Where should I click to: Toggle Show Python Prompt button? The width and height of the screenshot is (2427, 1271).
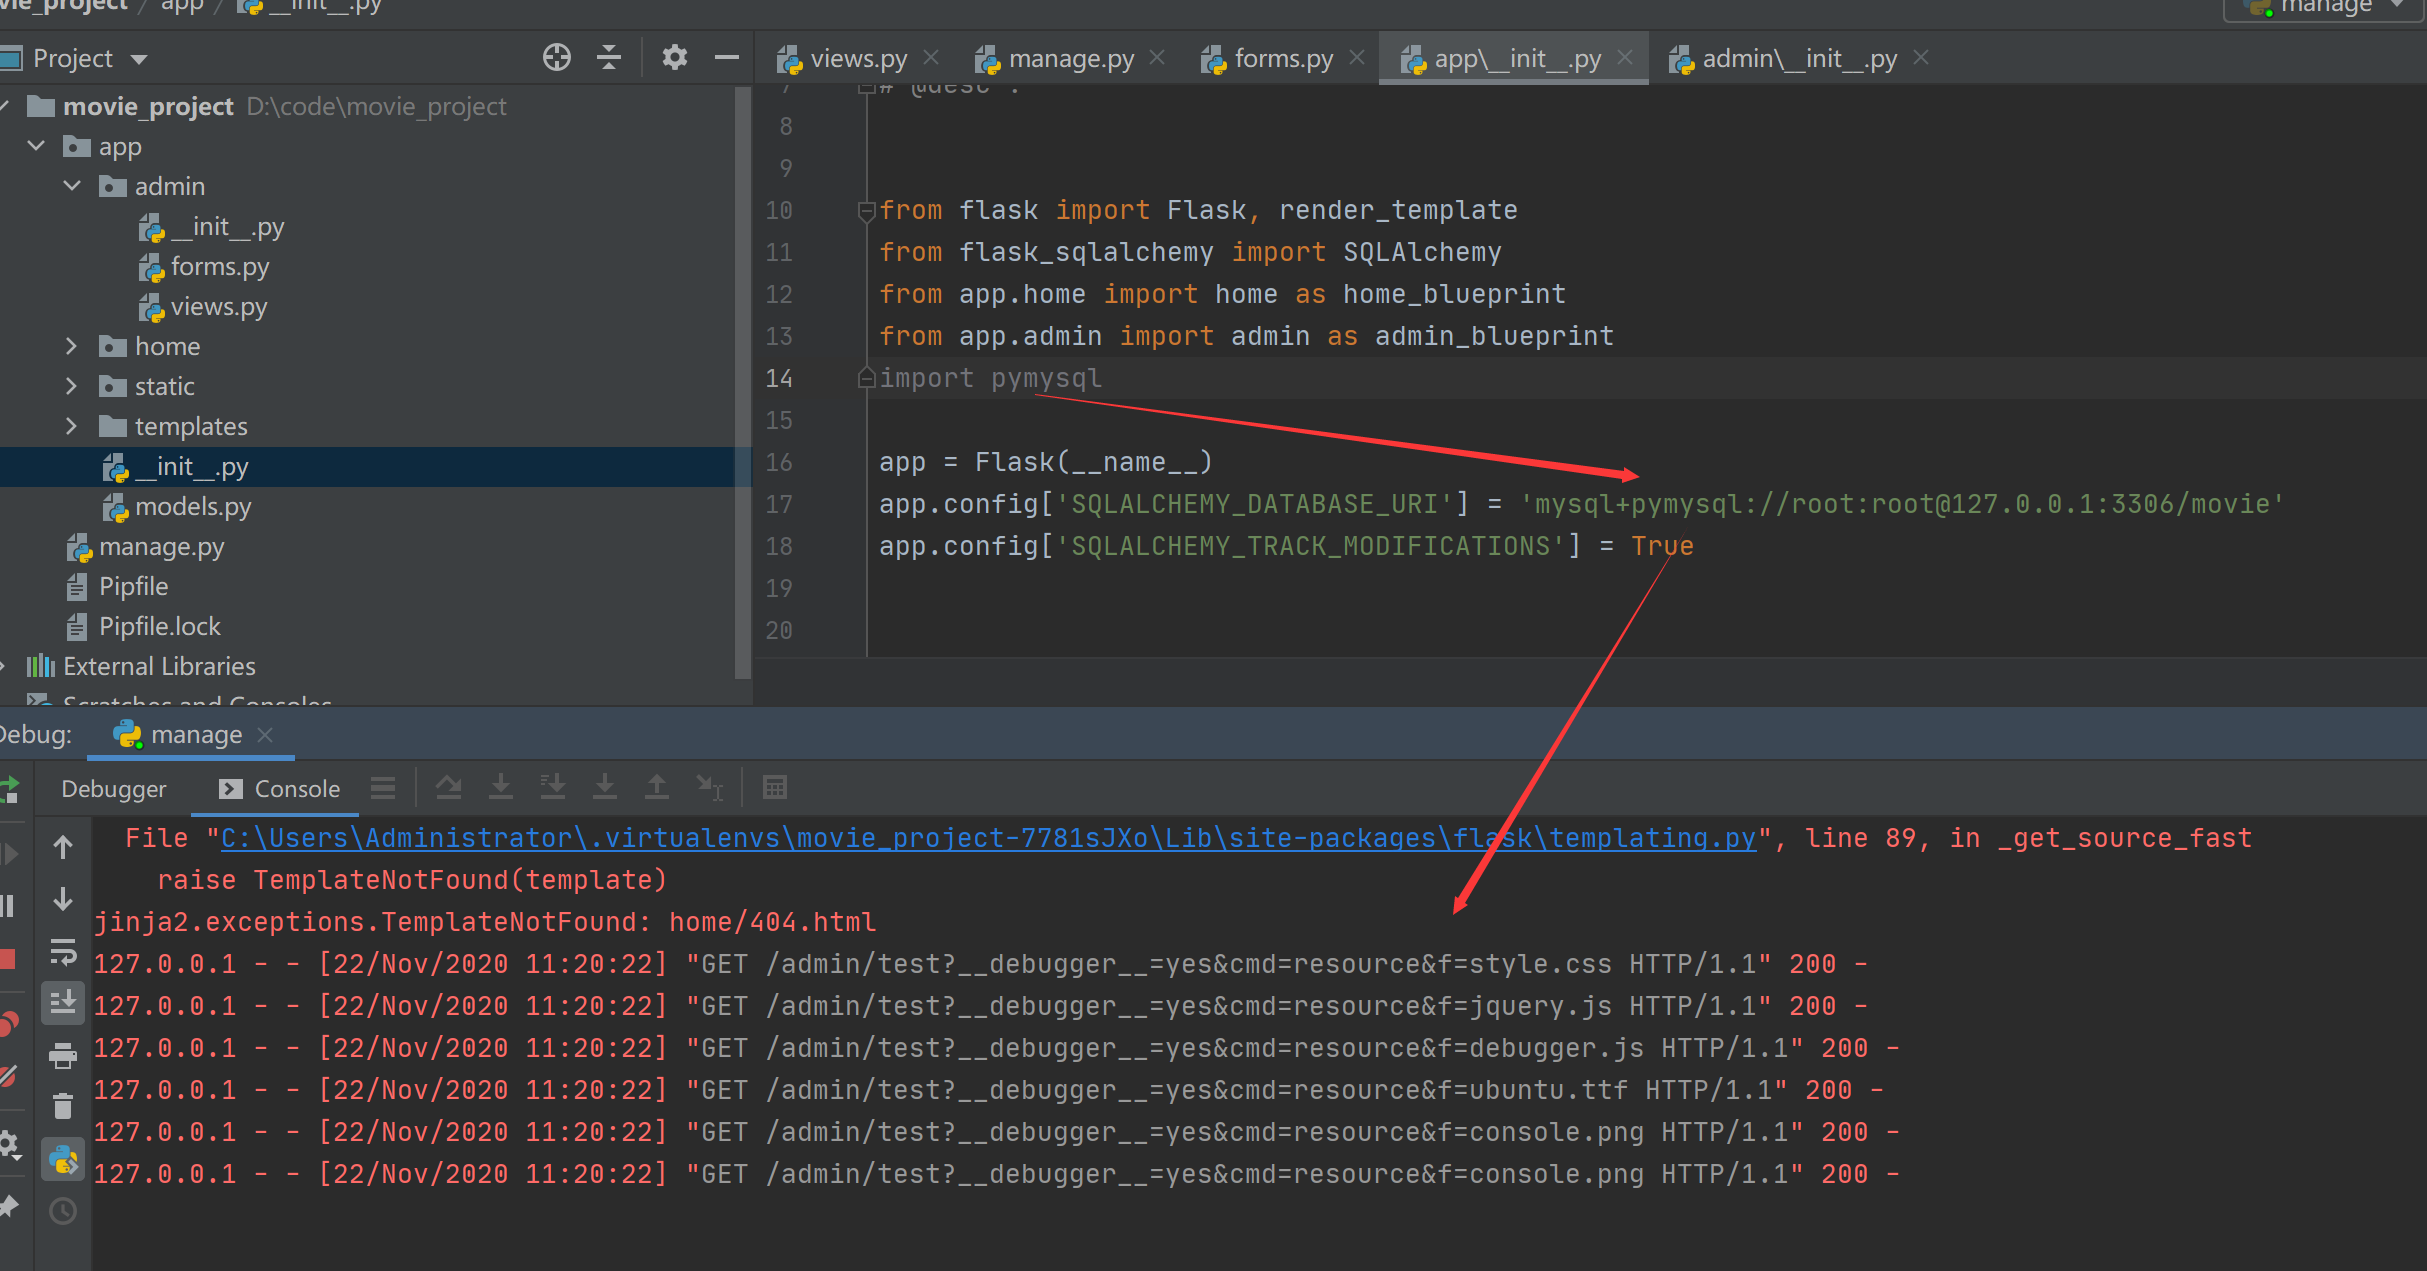coord(63,1160)
